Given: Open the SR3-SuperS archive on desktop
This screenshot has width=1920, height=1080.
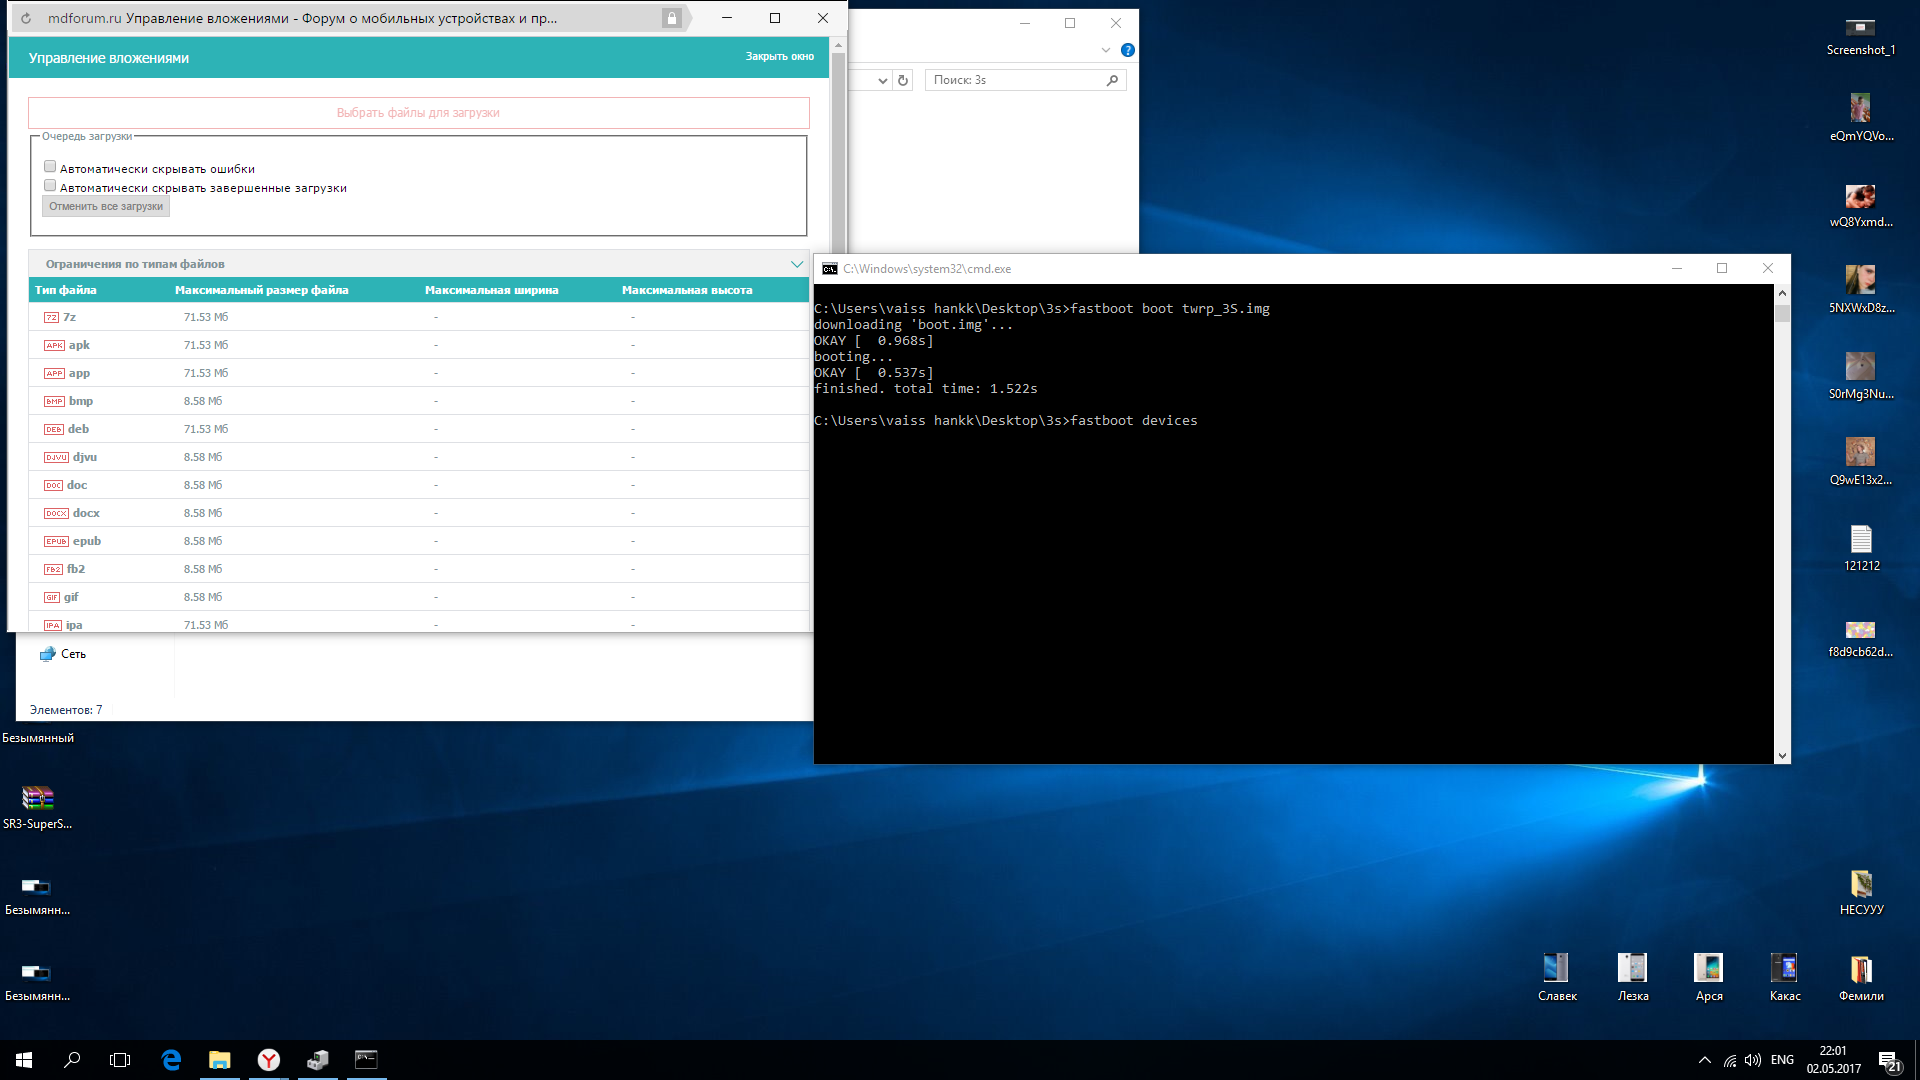Looking at the screenshot, I should 37,798.
